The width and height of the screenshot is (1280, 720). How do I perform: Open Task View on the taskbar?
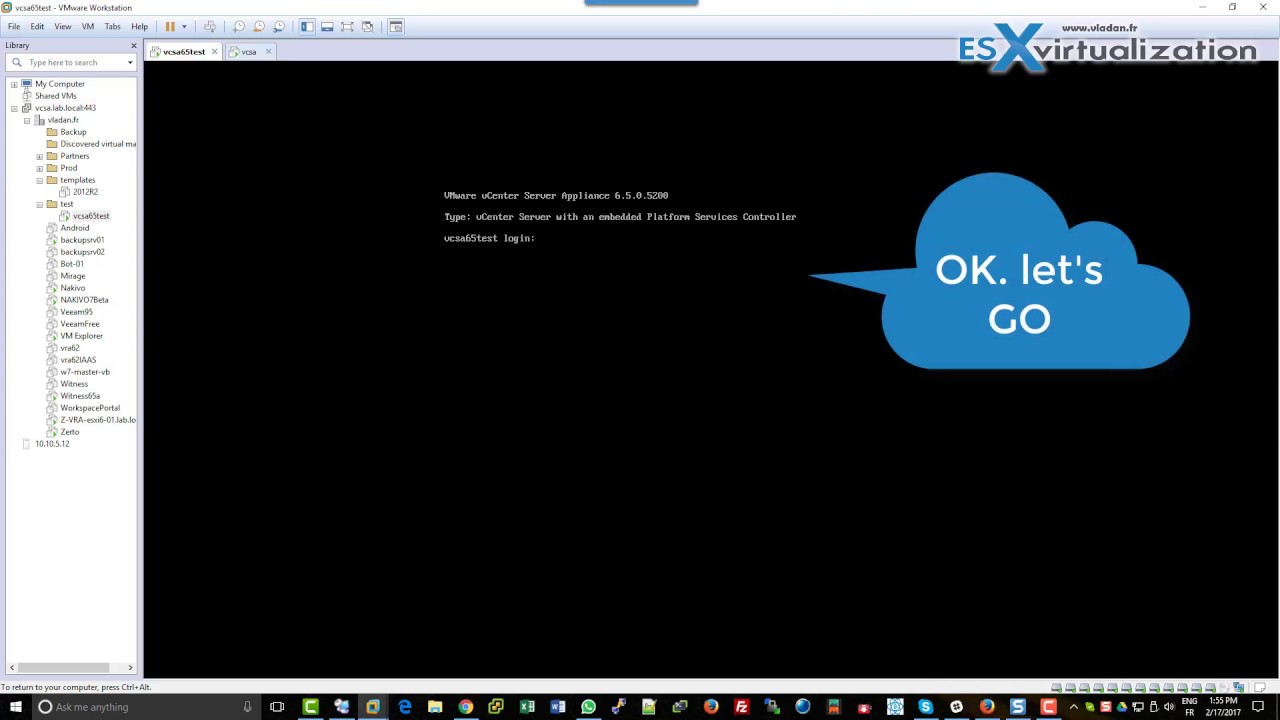[277, 707]
